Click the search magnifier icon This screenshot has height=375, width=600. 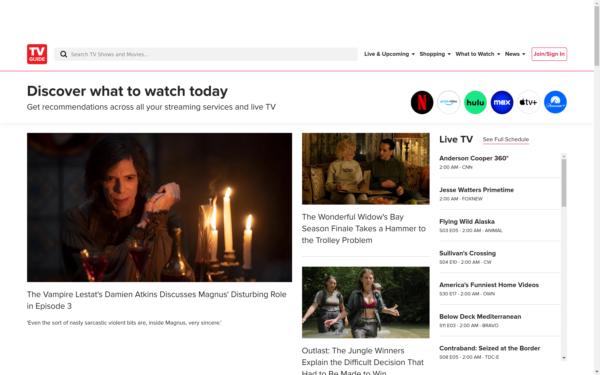point(64,54)
